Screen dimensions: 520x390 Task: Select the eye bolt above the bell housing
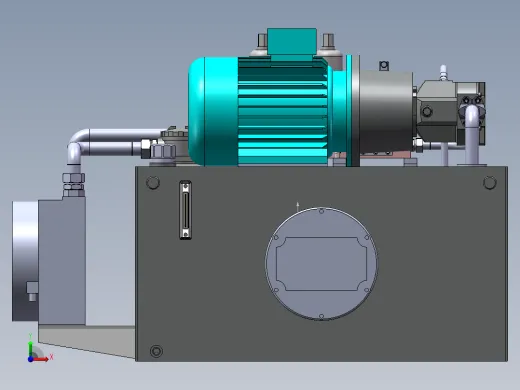pyautogui.click(x=384, y=66)
